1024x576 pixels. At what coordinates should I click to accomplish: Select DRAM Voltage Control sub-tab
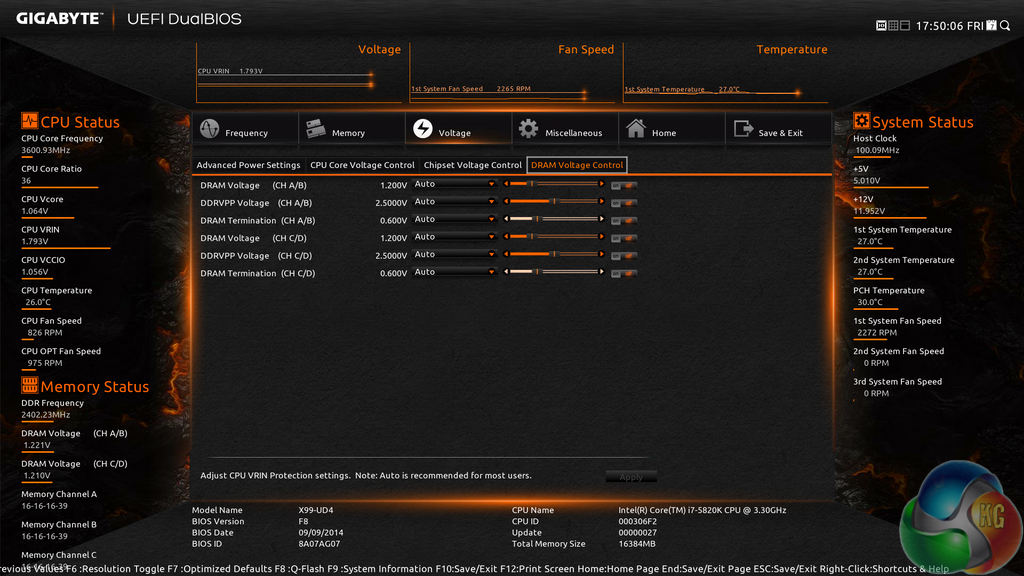(577, 165)
